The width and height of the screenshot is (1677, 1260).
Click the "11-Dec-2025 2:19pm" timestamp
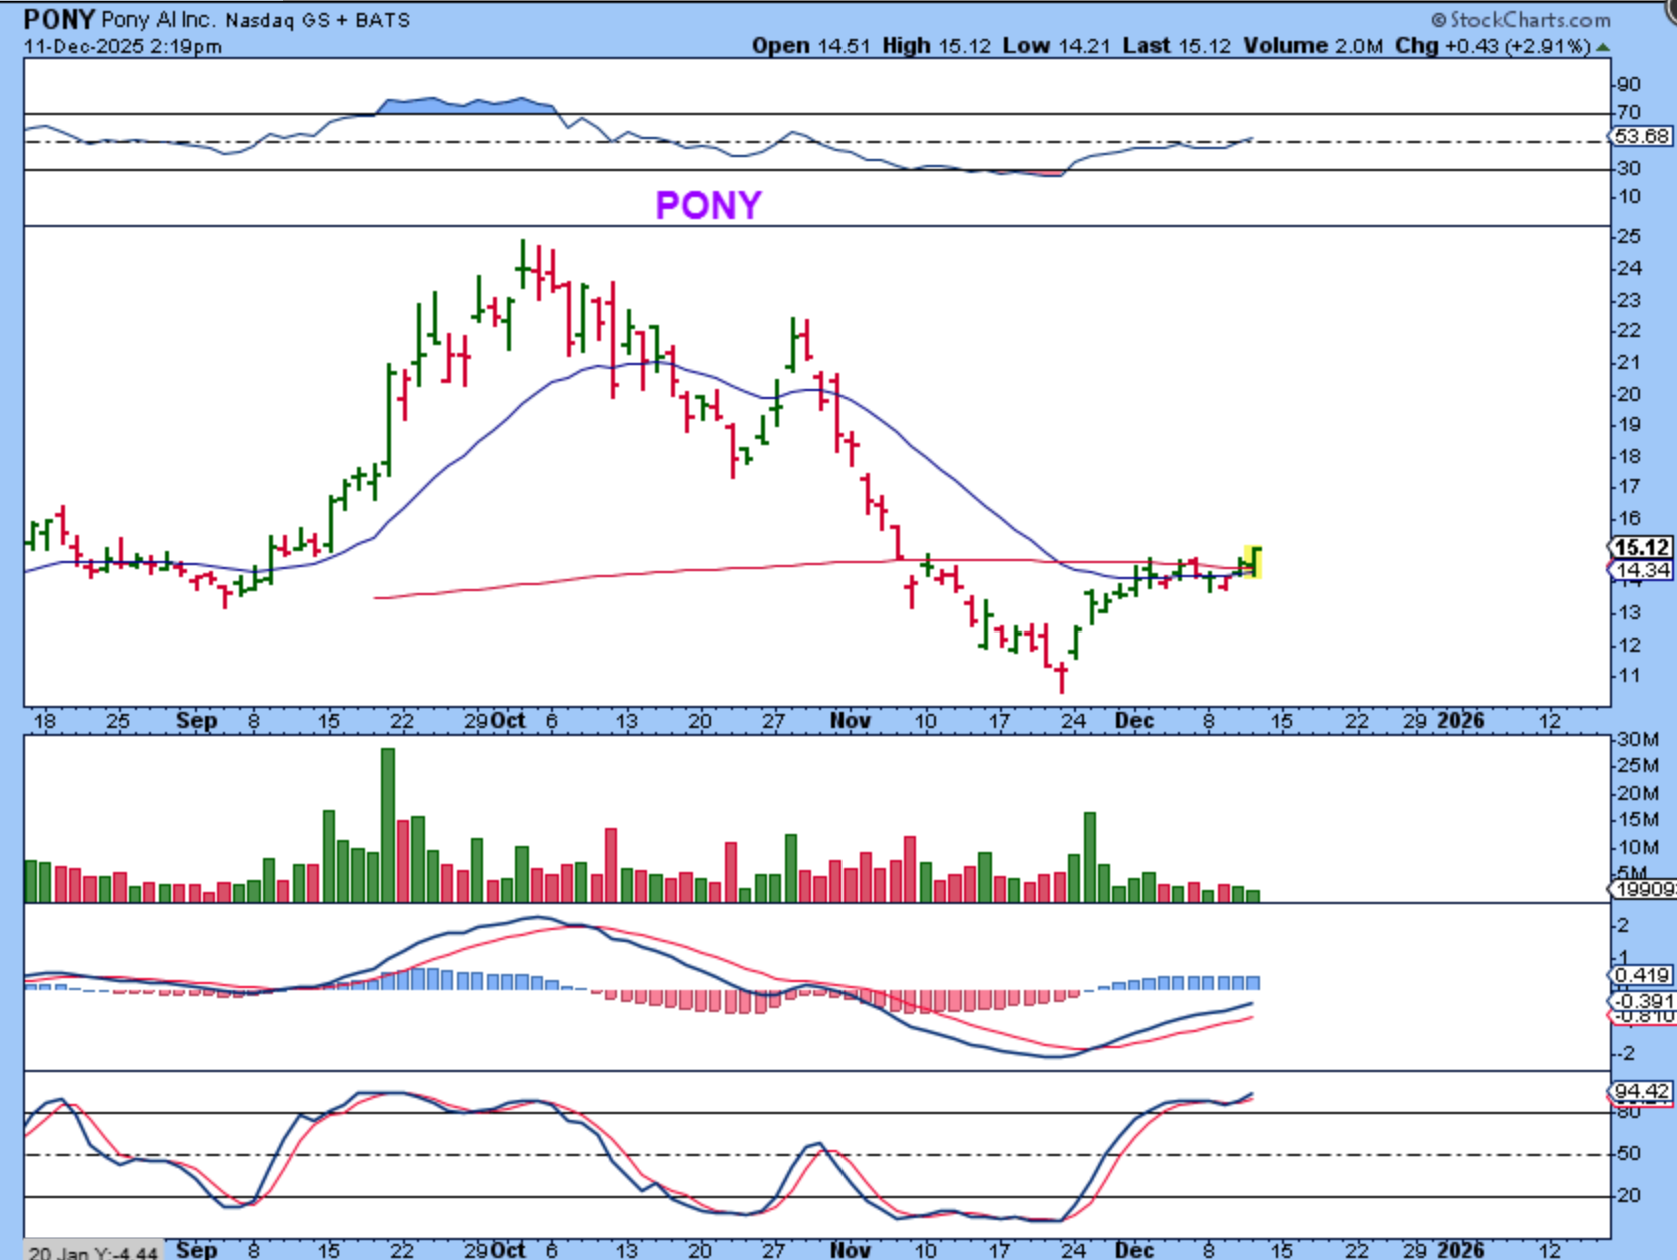pos(123,46)
